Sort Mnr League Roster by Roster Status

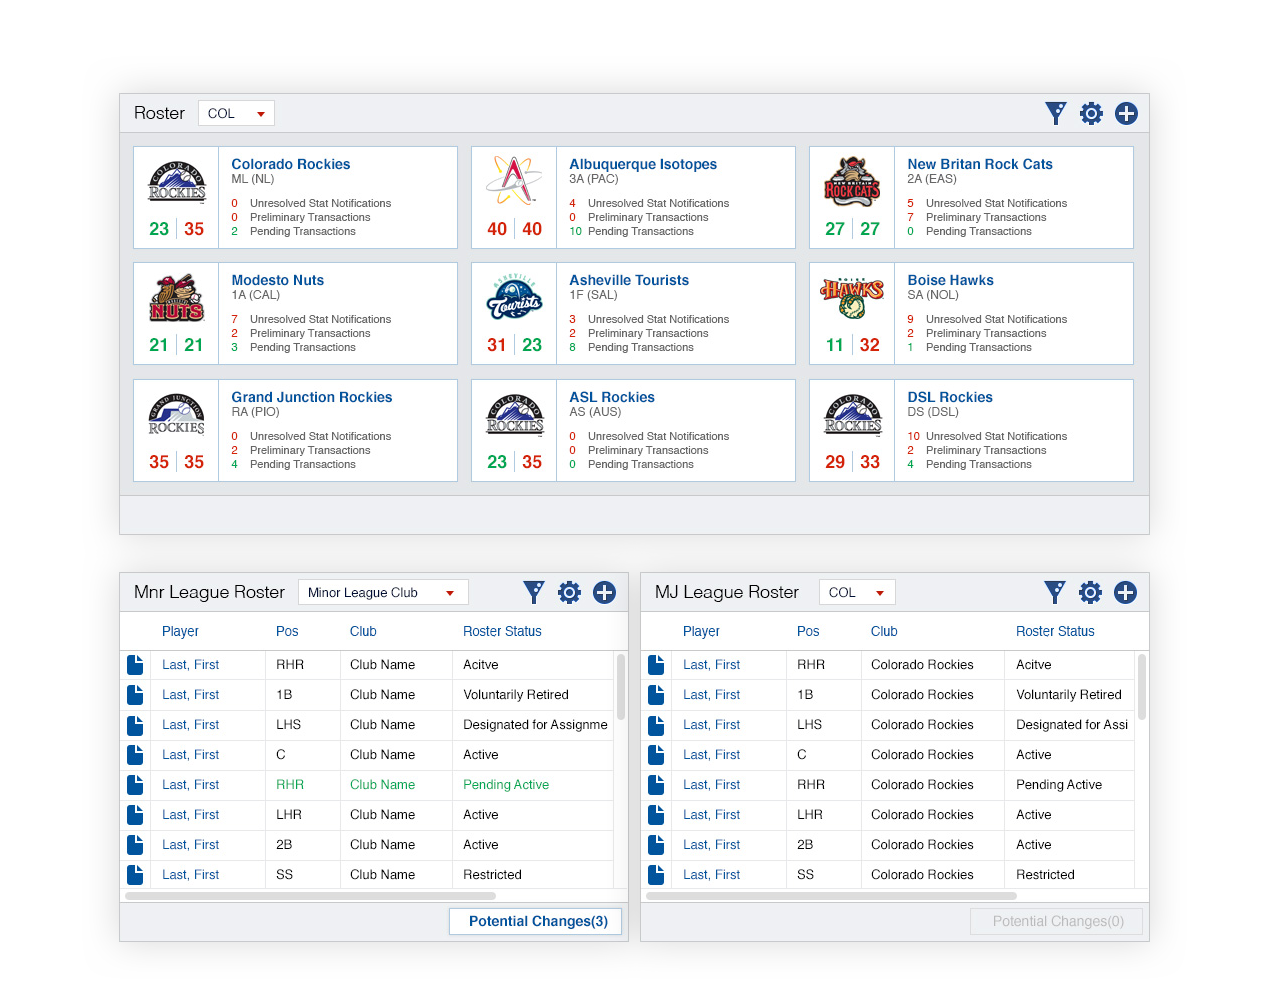click(x=502, y=631)
